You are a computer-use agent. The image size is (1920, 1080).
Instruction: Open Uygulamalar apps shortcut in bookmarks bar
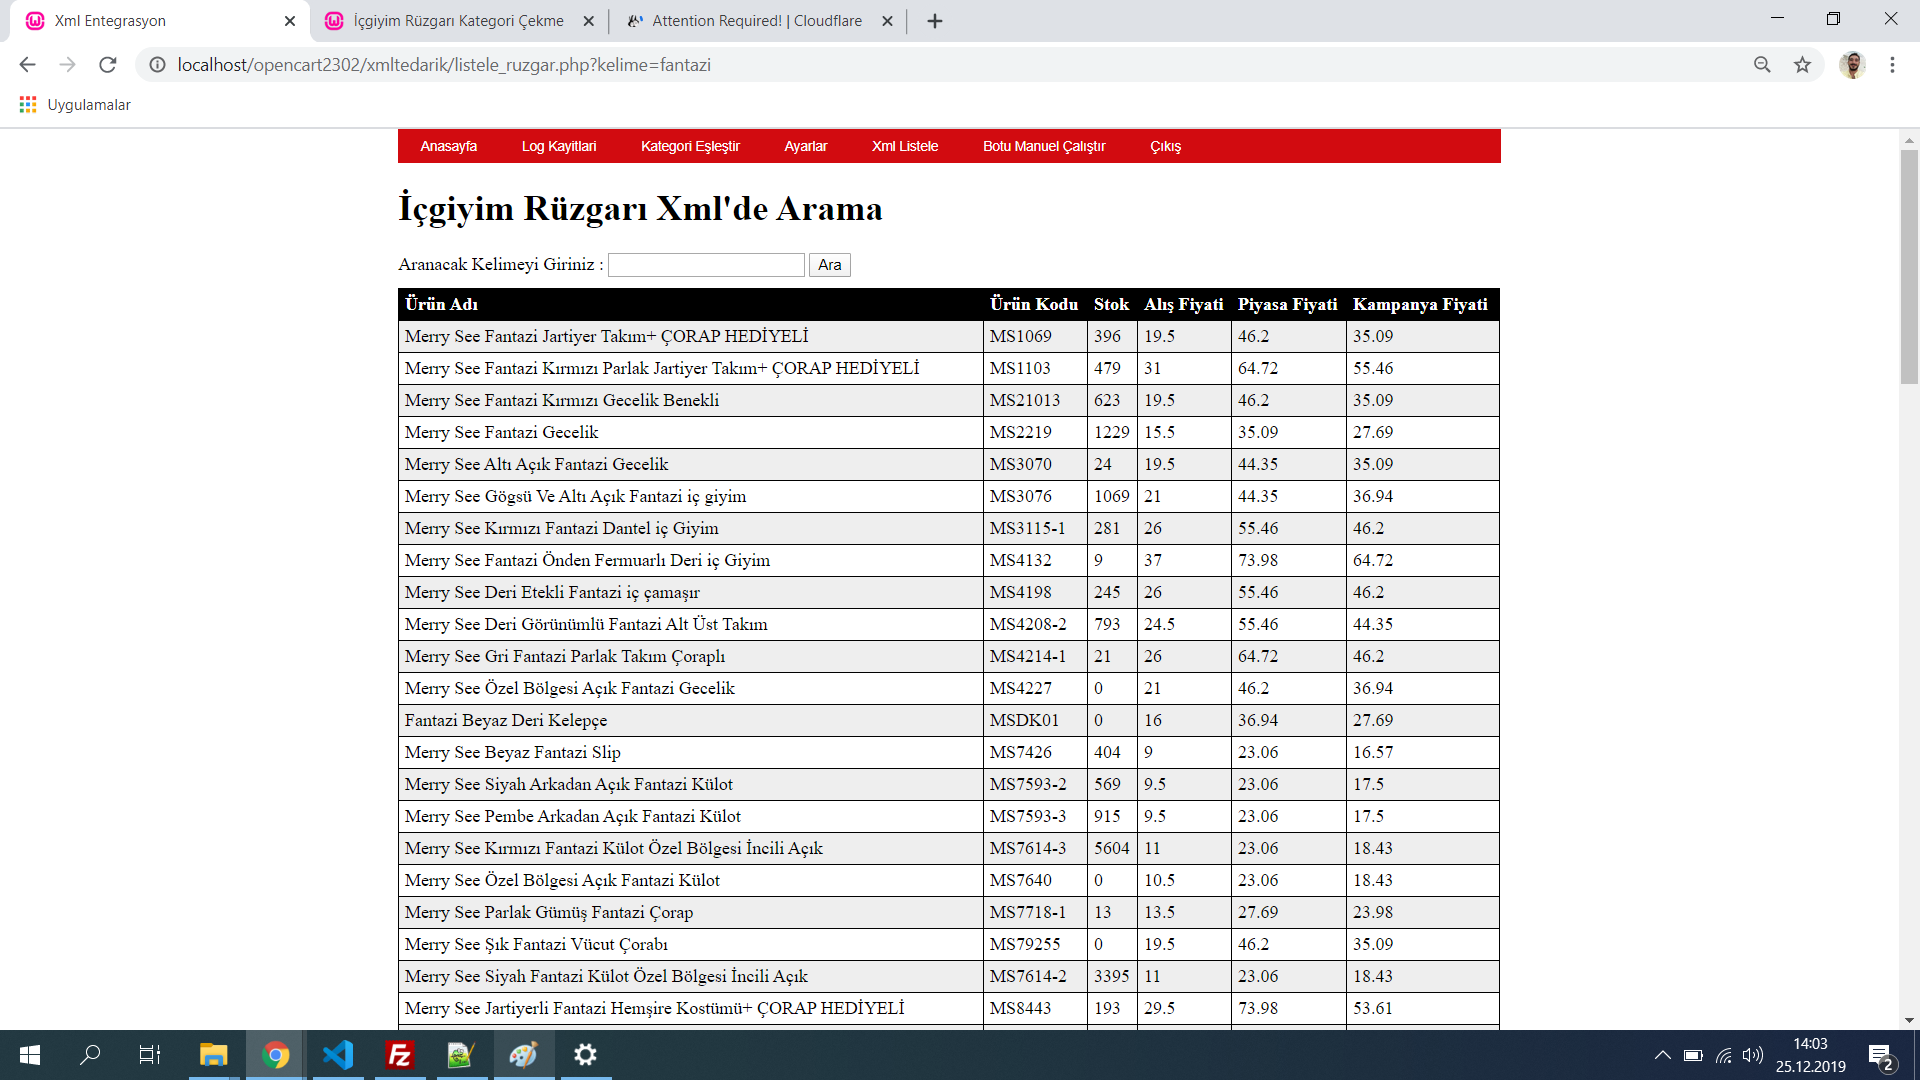[x=75, y=105]
